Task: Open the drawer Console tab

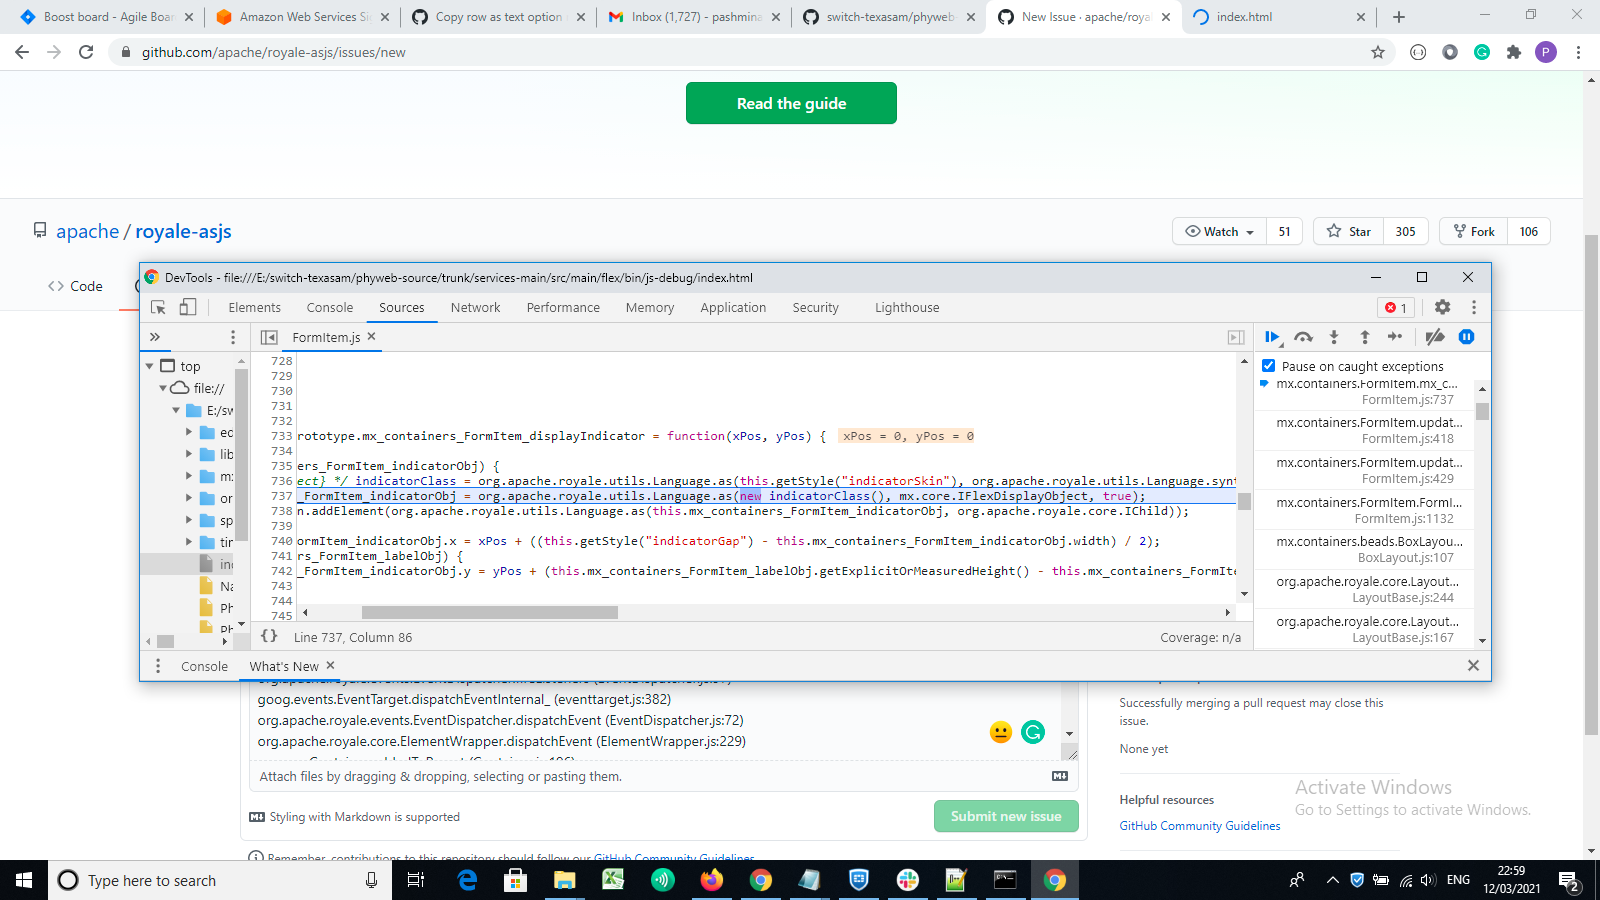Action: pyautogui.click(x=204, y=666)
